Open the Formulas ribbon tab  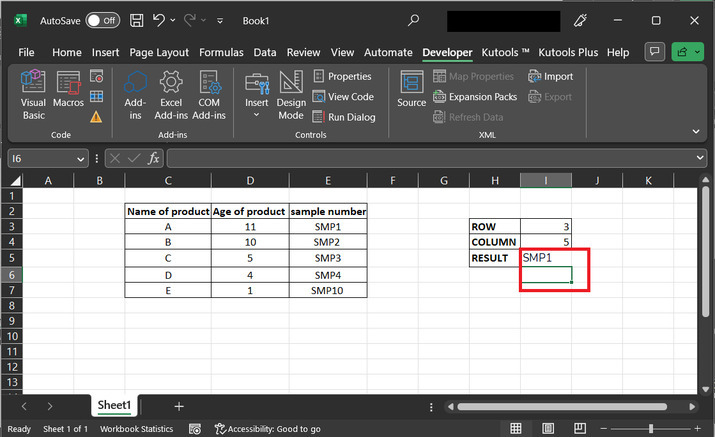pos(221,52)
